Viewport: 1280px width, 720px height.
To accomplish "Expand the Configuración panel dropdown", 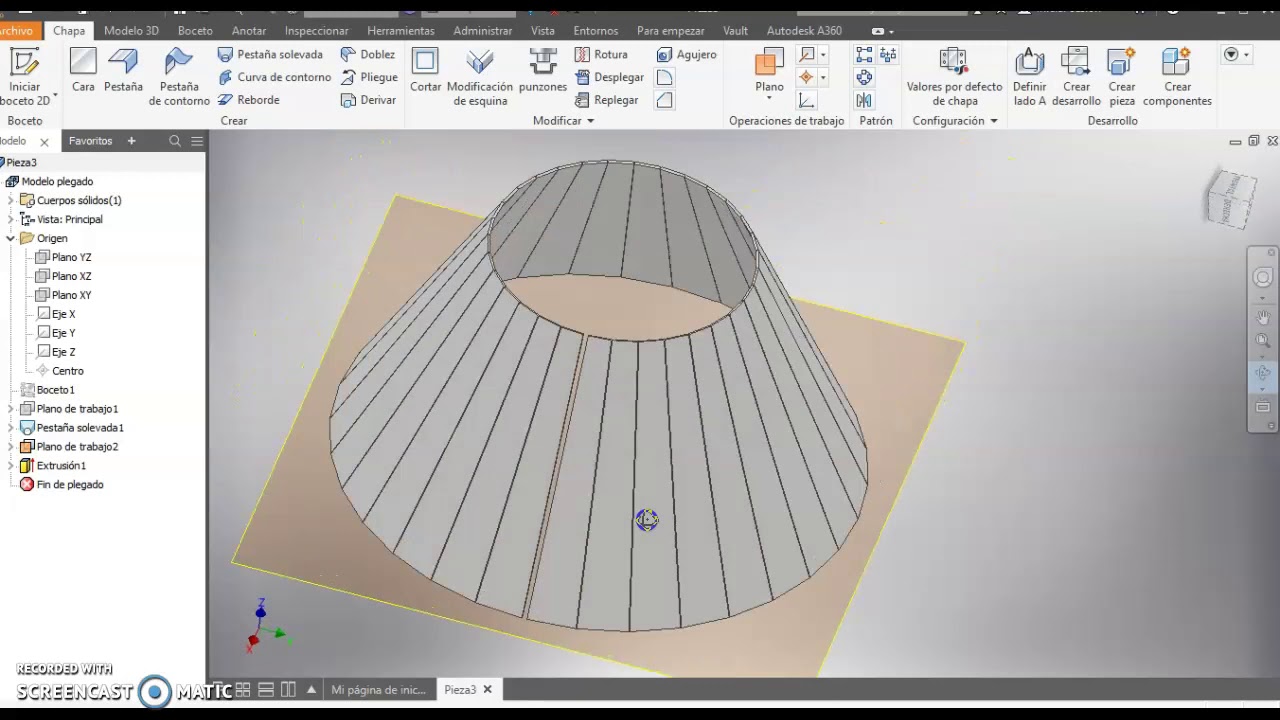I will click(993, 121).
